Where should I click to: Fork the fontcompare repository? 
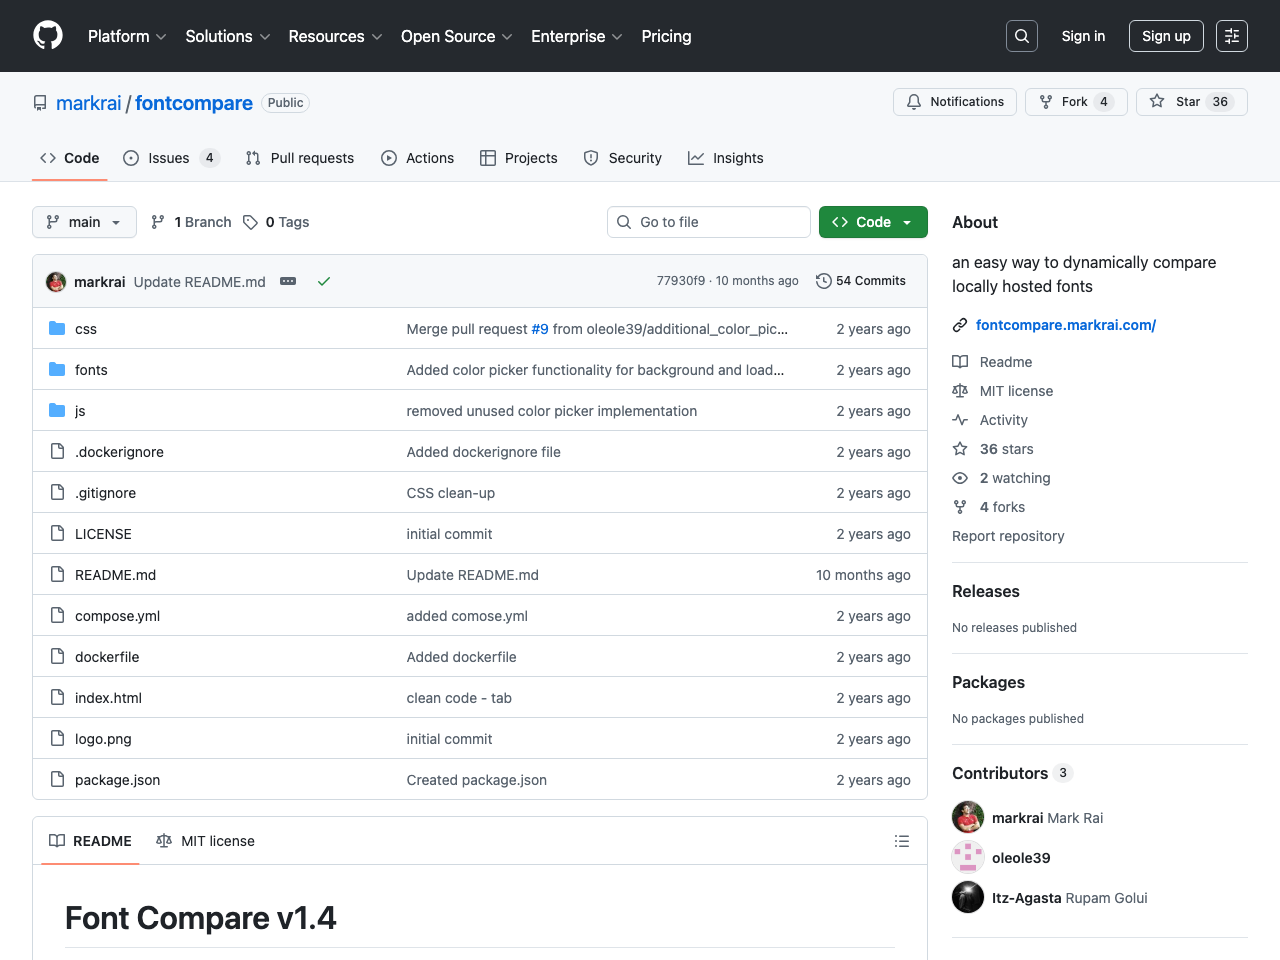1075,102
